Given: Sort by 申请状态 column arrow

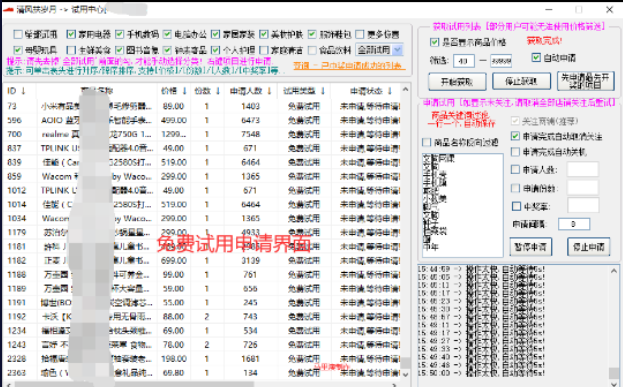Looking at the screenshot, I should click(389, 91).
